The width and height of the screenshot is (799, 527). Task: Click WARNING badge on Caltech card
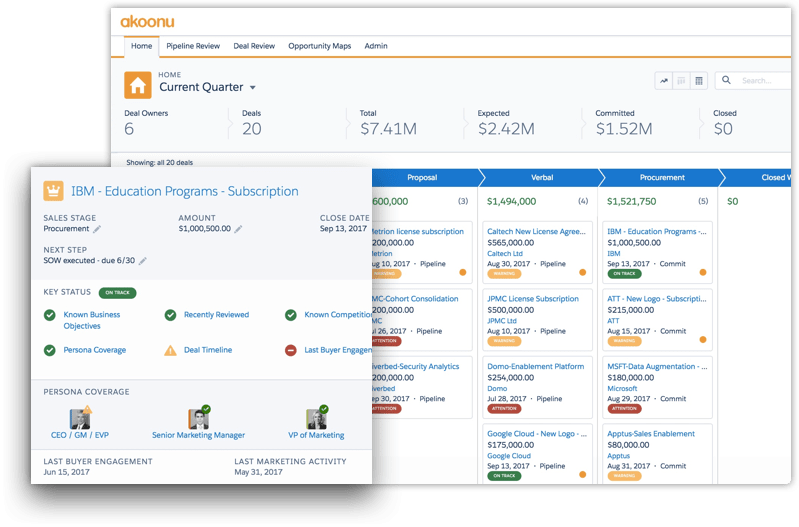[x=504, y=274]
